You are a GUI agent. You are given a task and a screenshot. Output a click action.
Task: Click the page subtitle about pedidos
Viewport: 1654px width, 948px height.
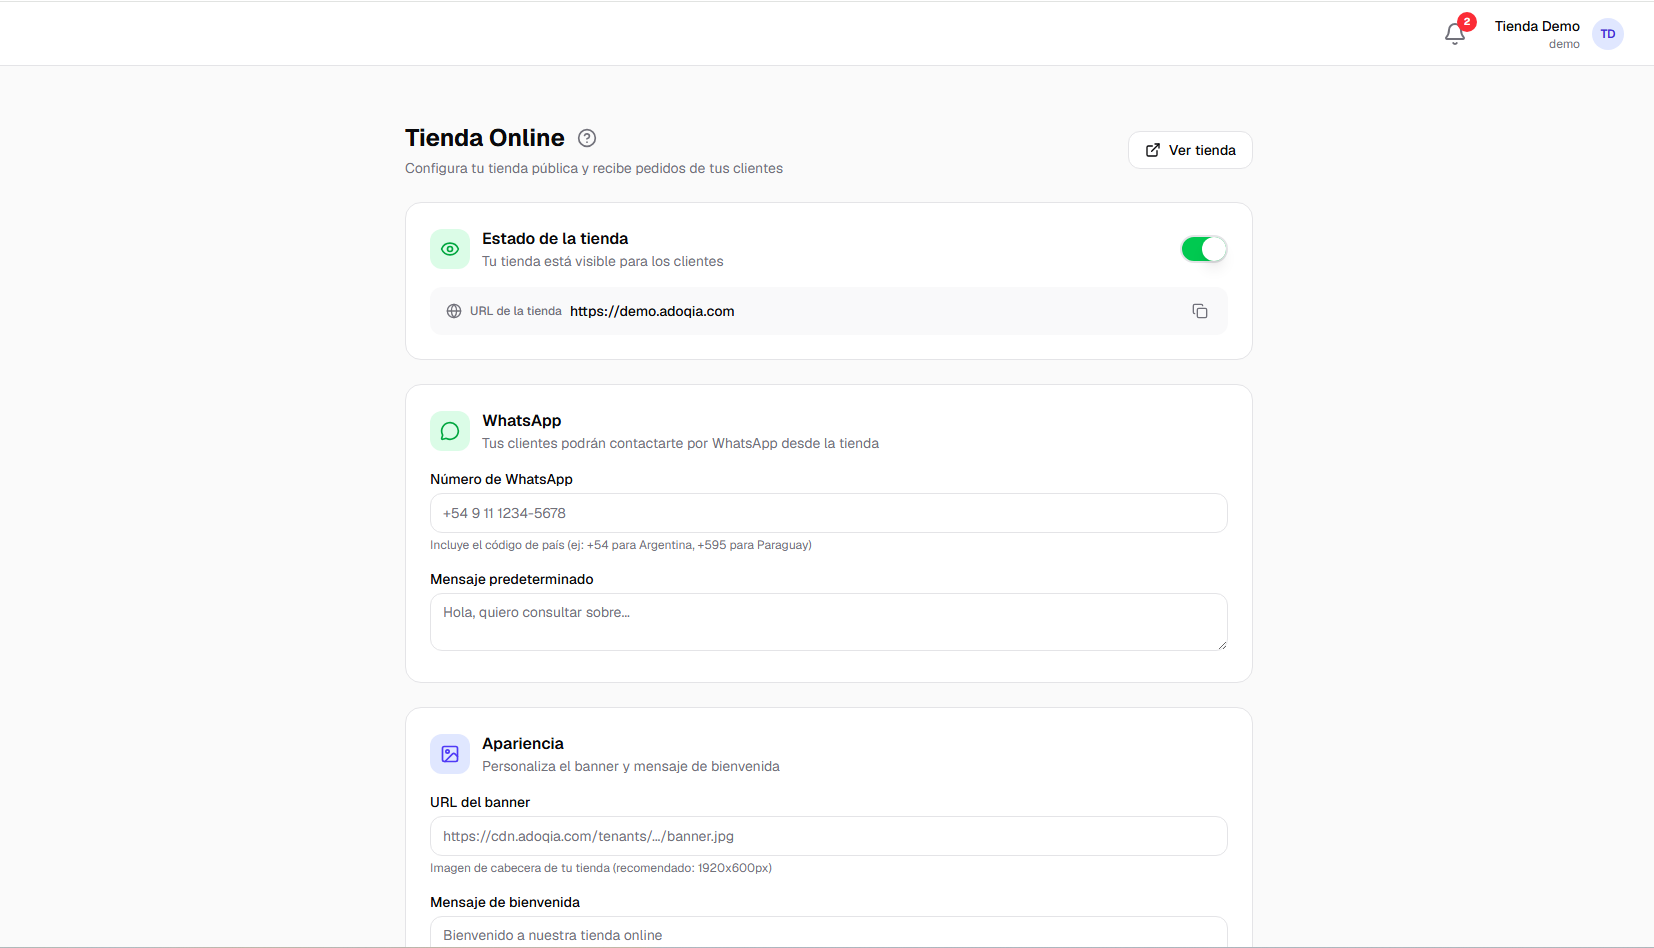[594, 168]
